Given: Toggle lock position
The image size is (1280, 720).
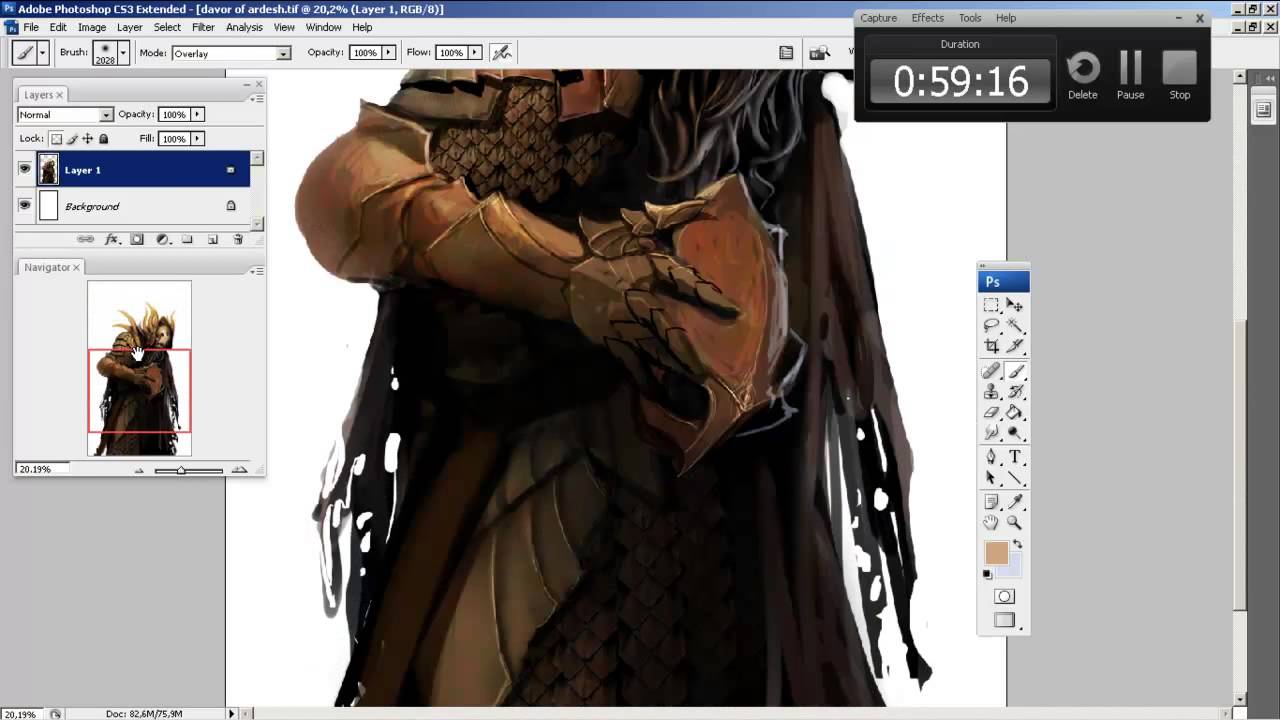Looking at the screenshot, I should (x=88, y=139).
